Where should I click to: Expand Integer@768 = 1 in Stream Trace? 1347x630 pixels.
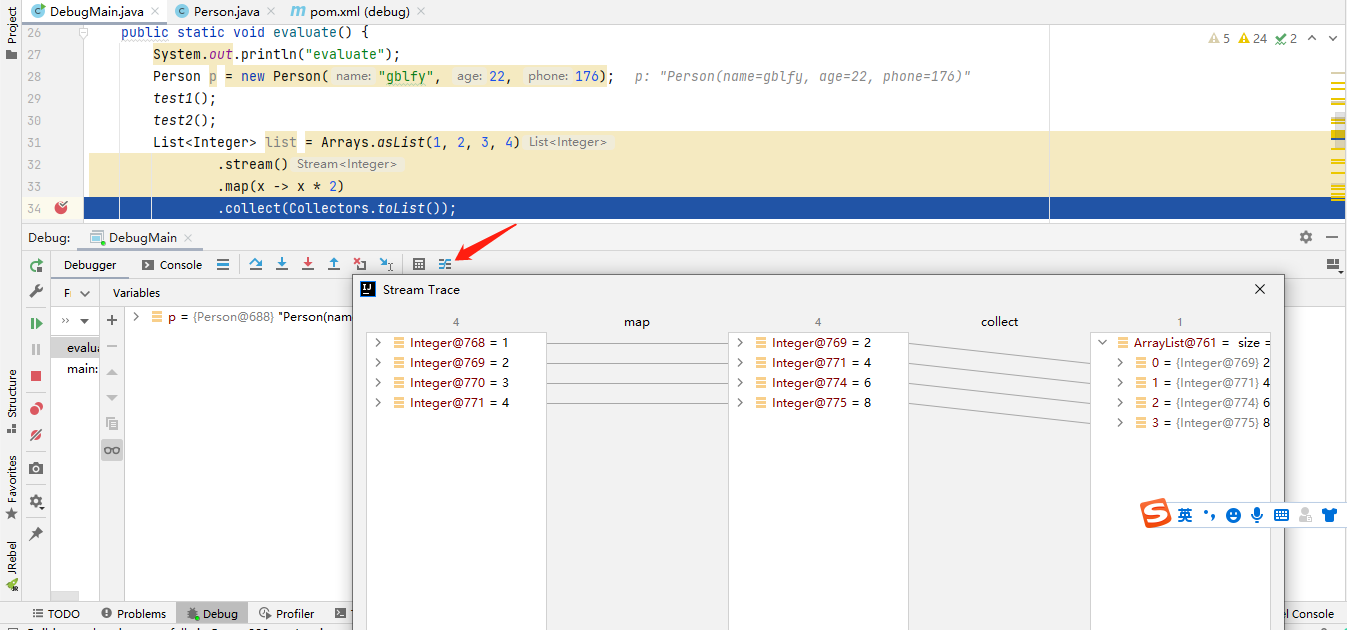point(378,343)
